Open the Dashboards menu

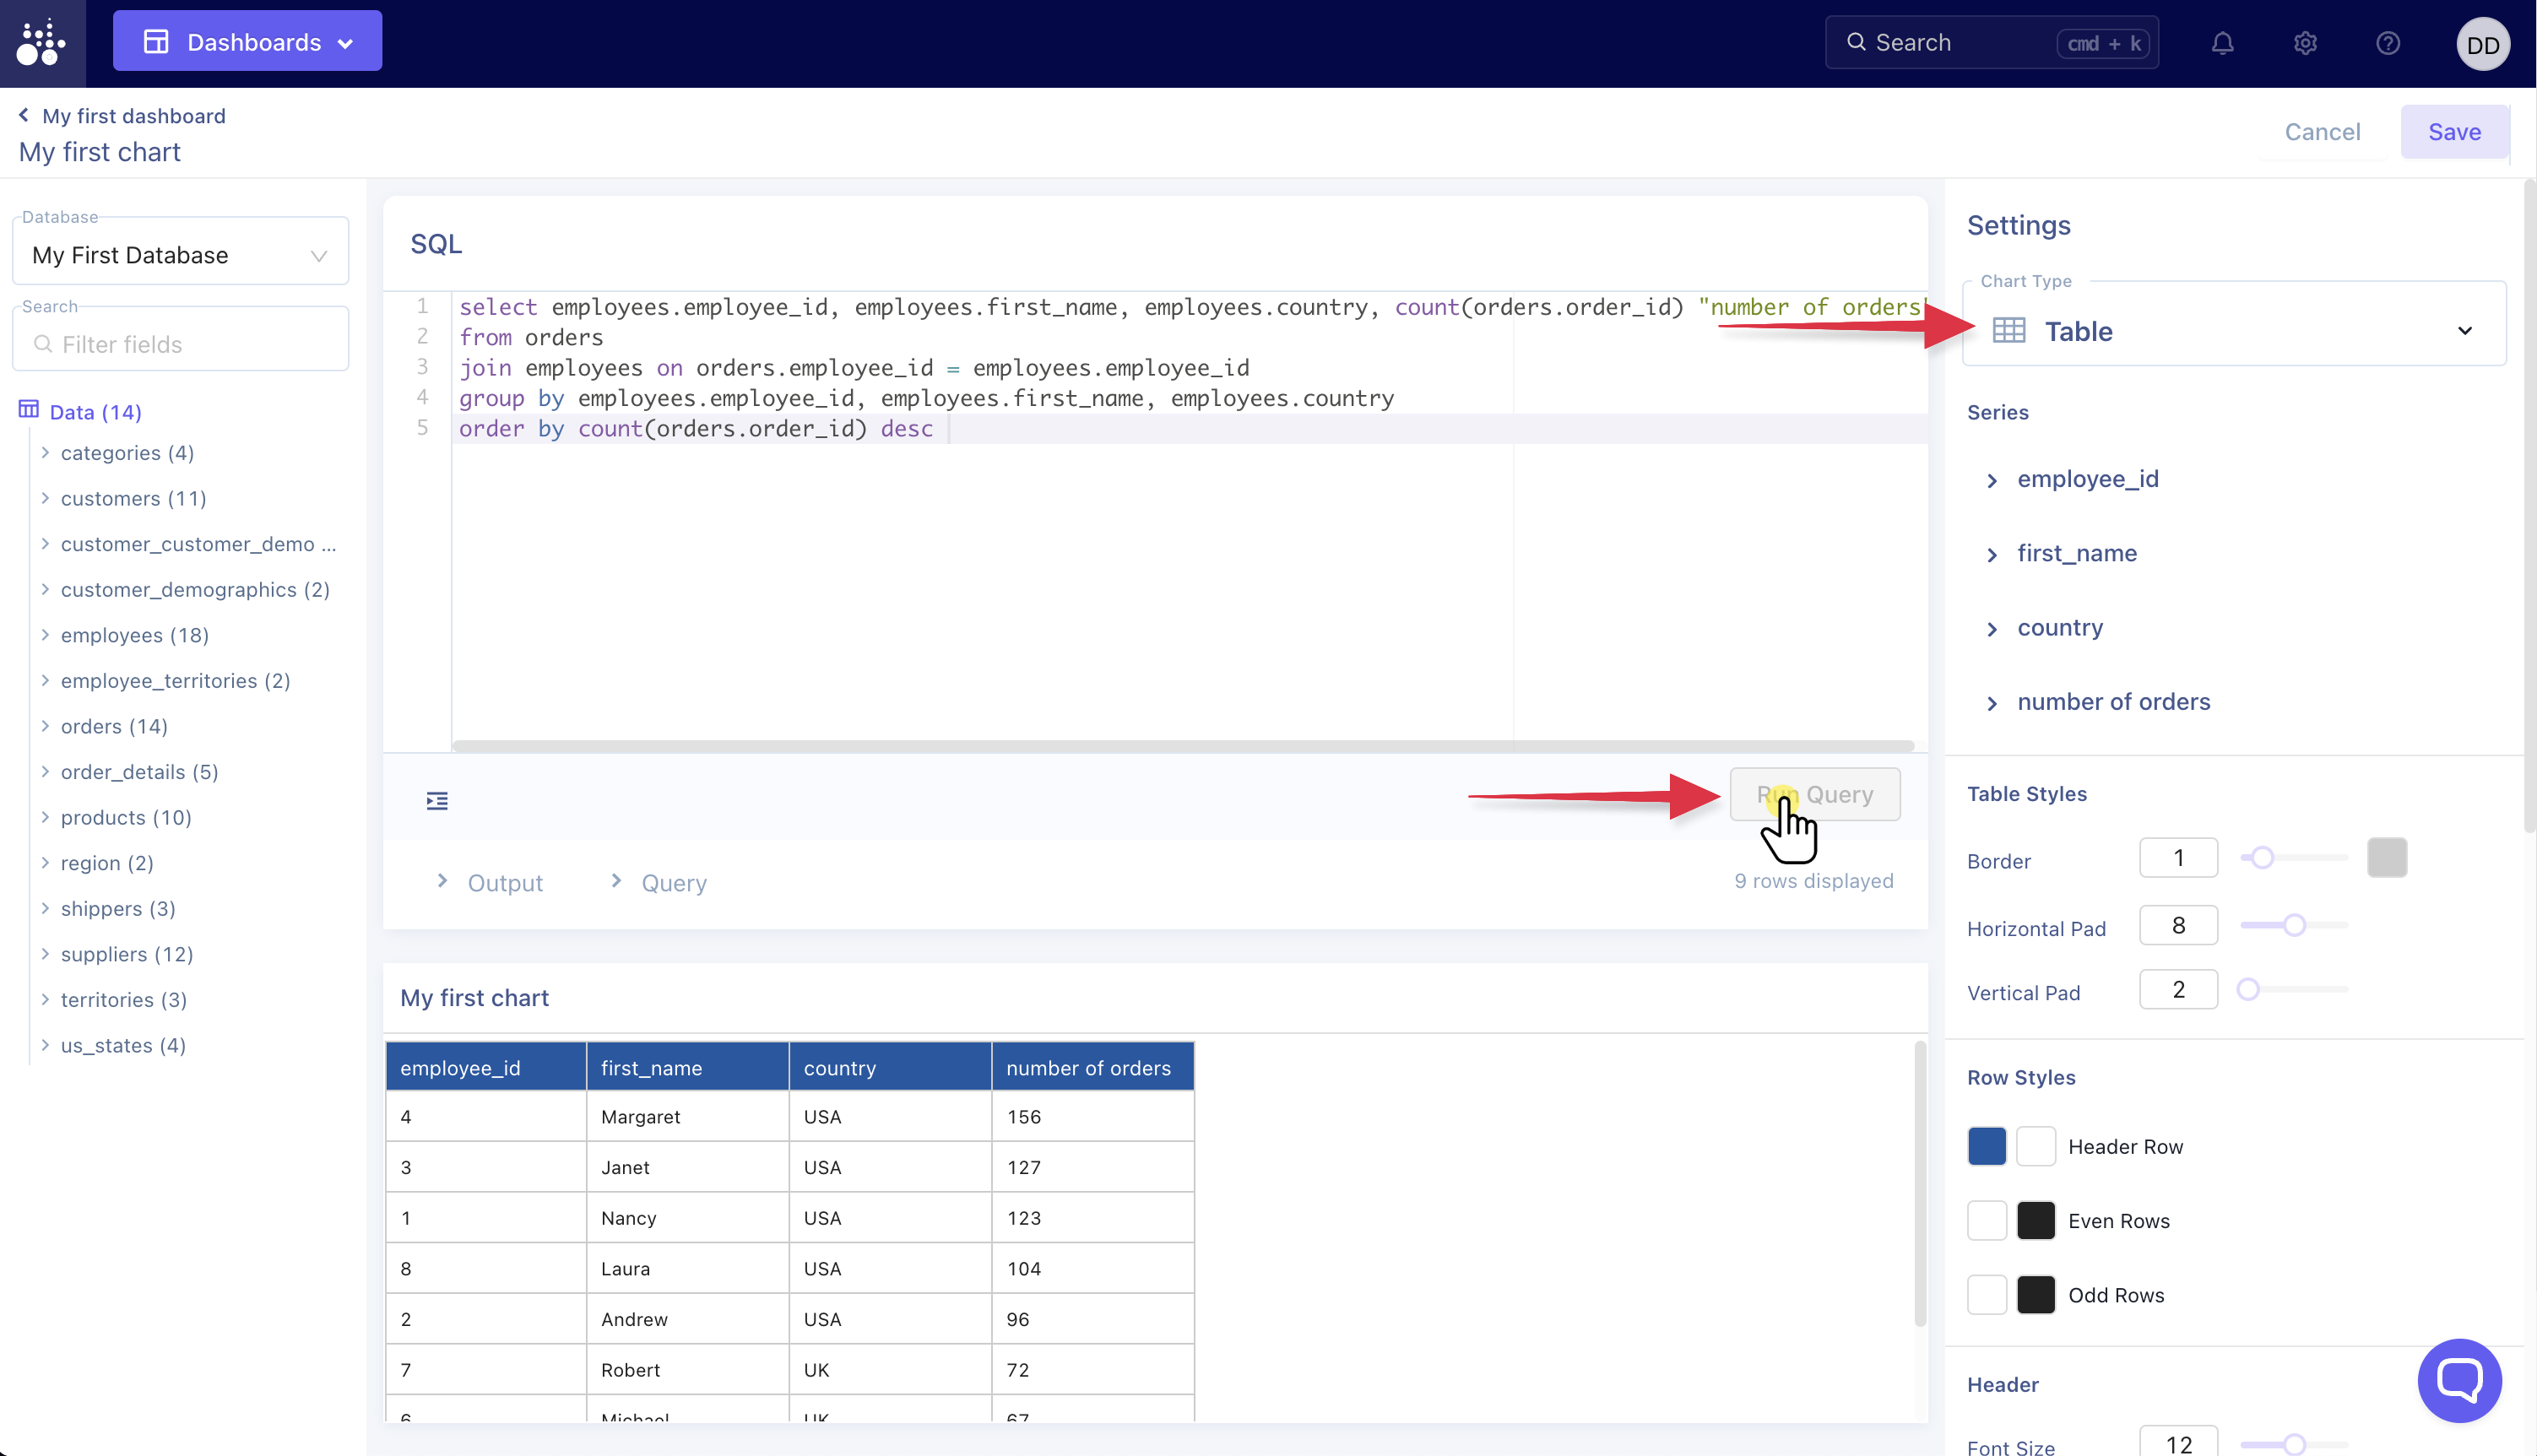click(x=247, y=42)
